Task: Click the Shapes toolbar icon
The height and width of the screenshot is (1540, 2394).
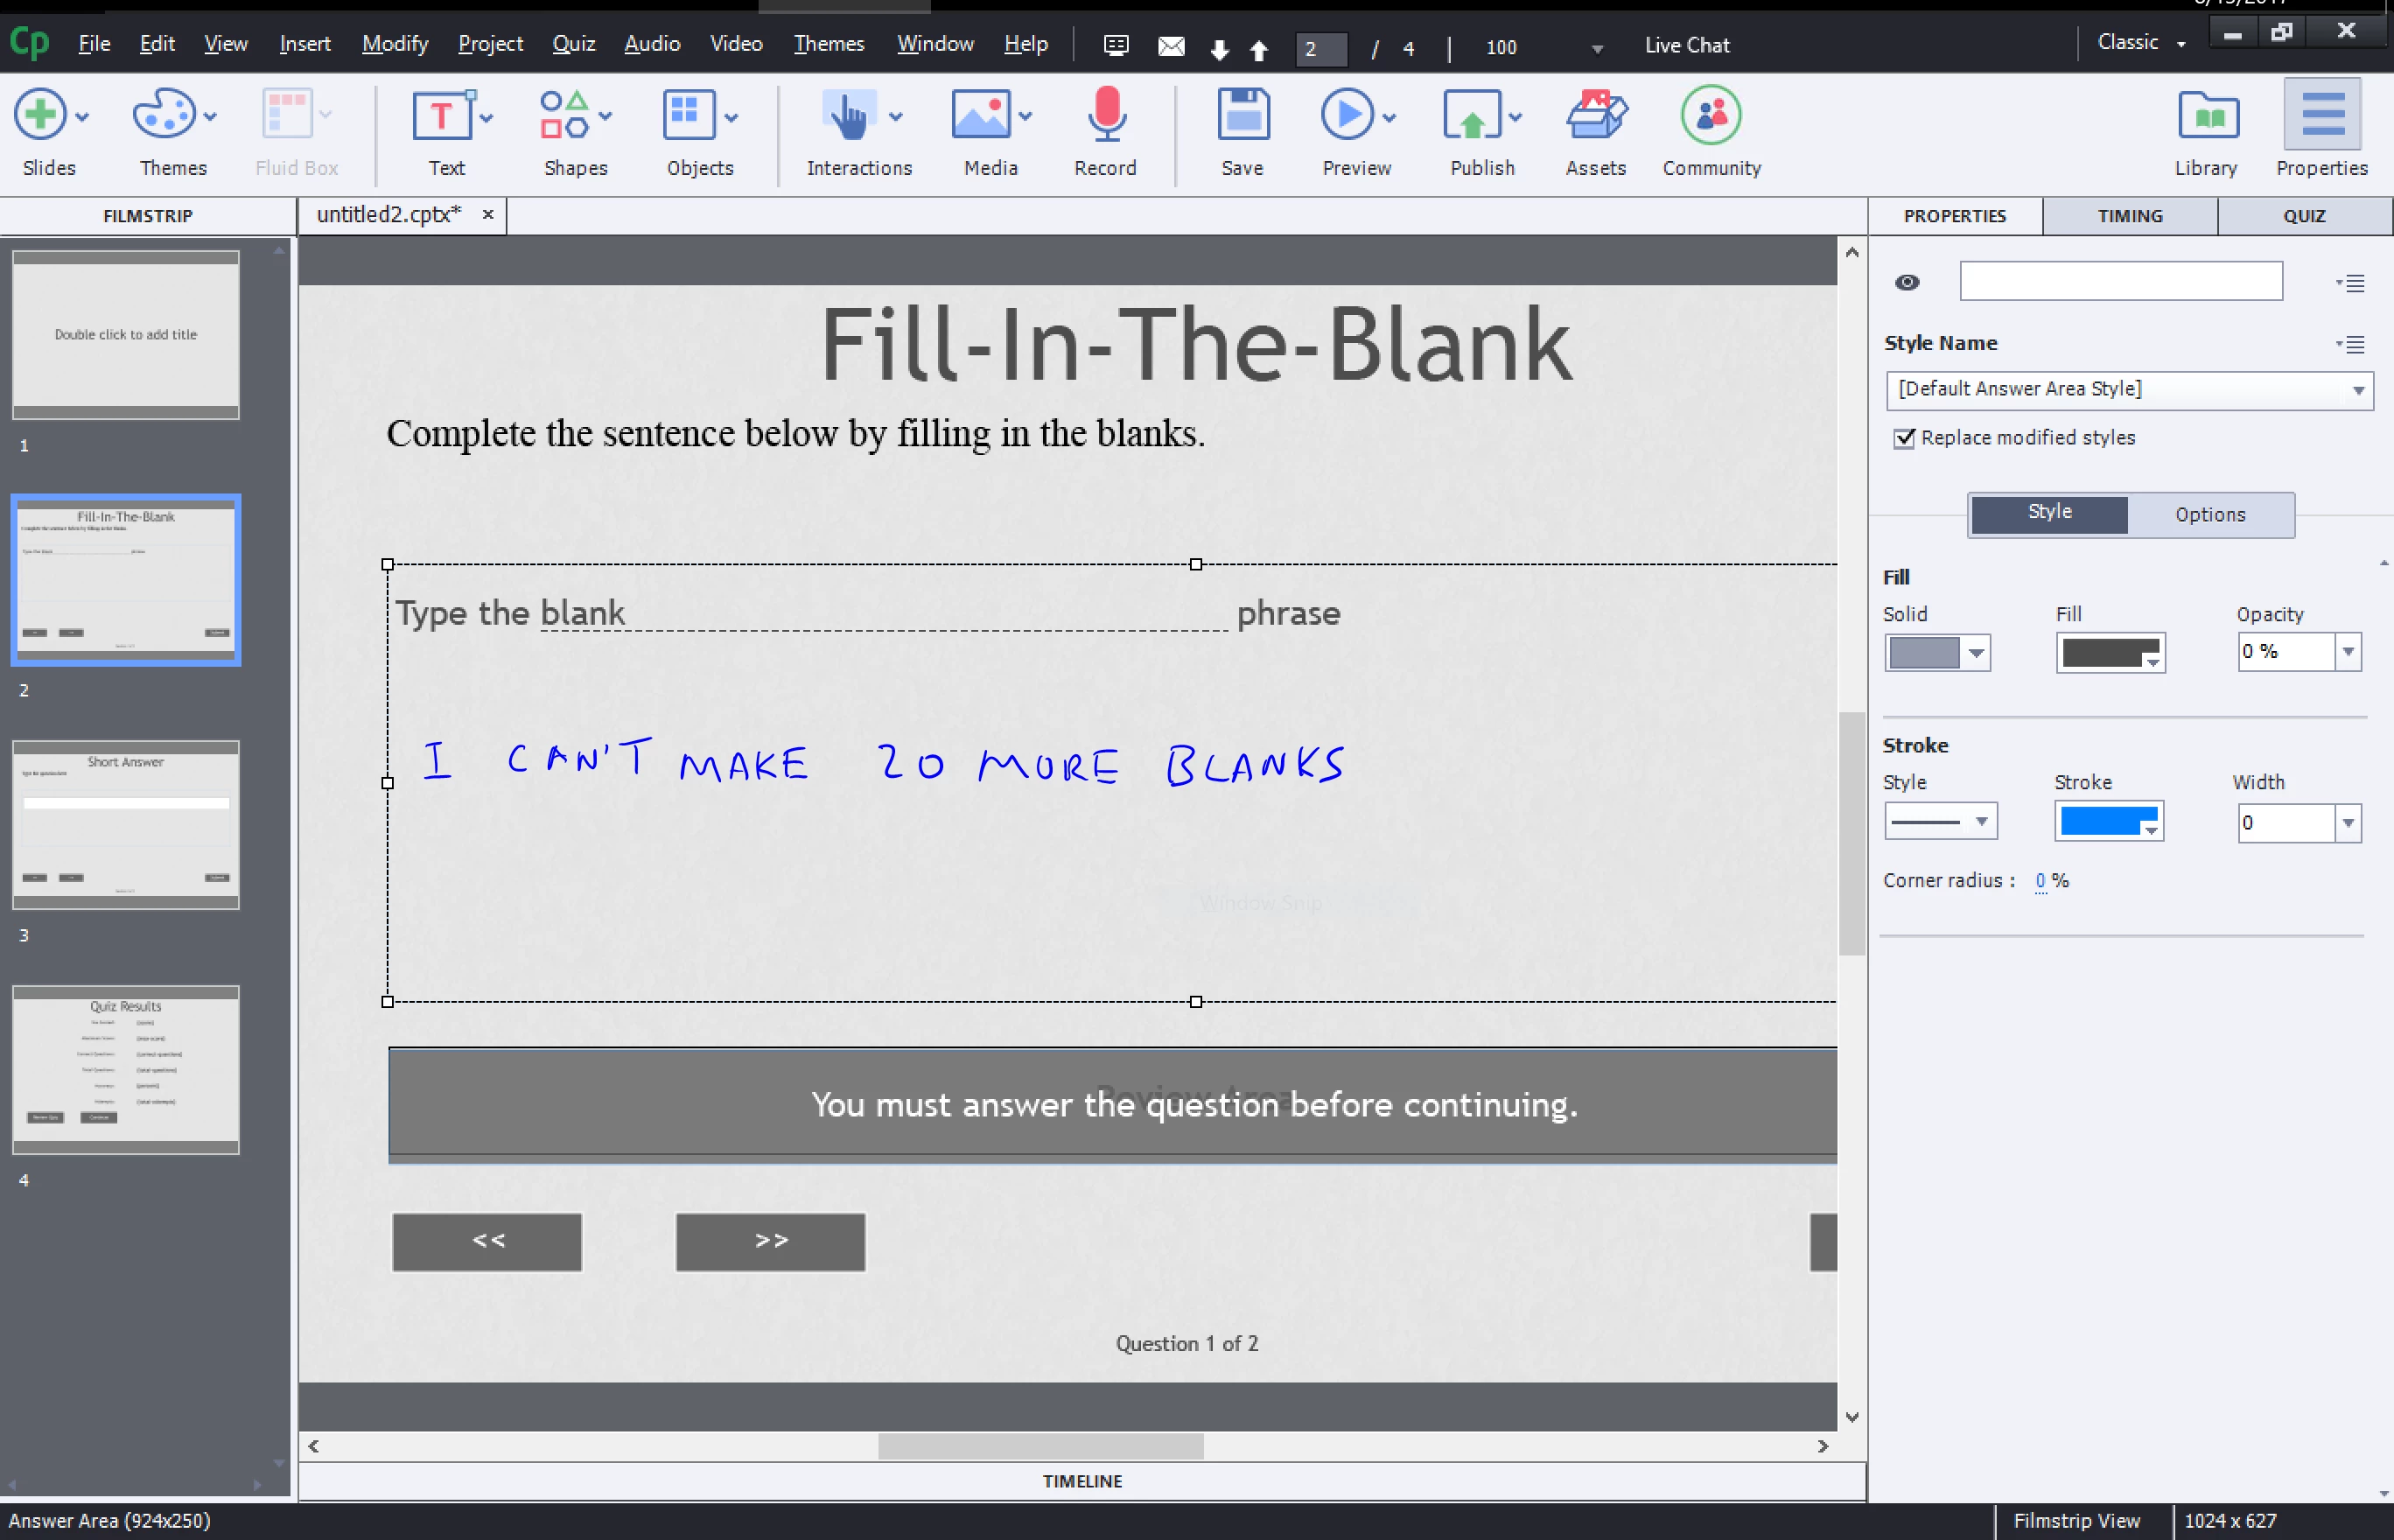Action: click(564, 116)
